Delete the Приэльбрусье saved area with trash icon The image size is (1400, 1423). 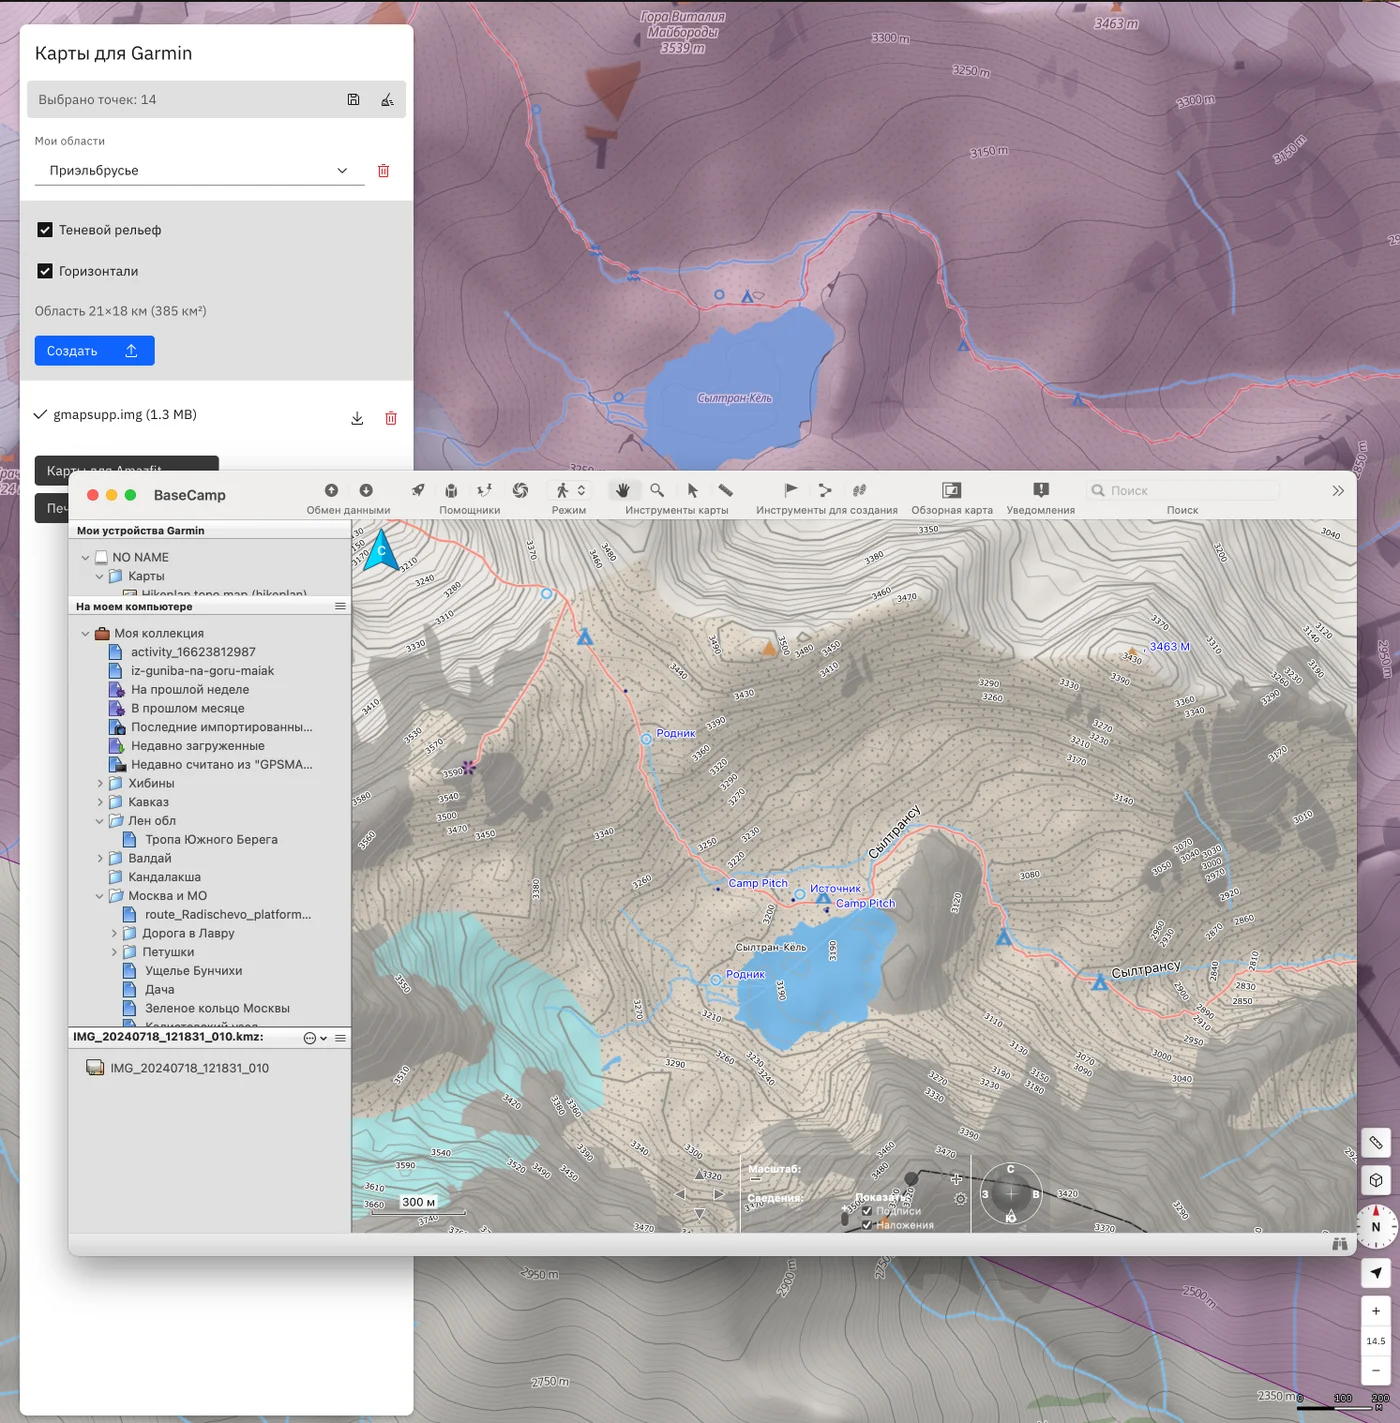coord(383,171)
